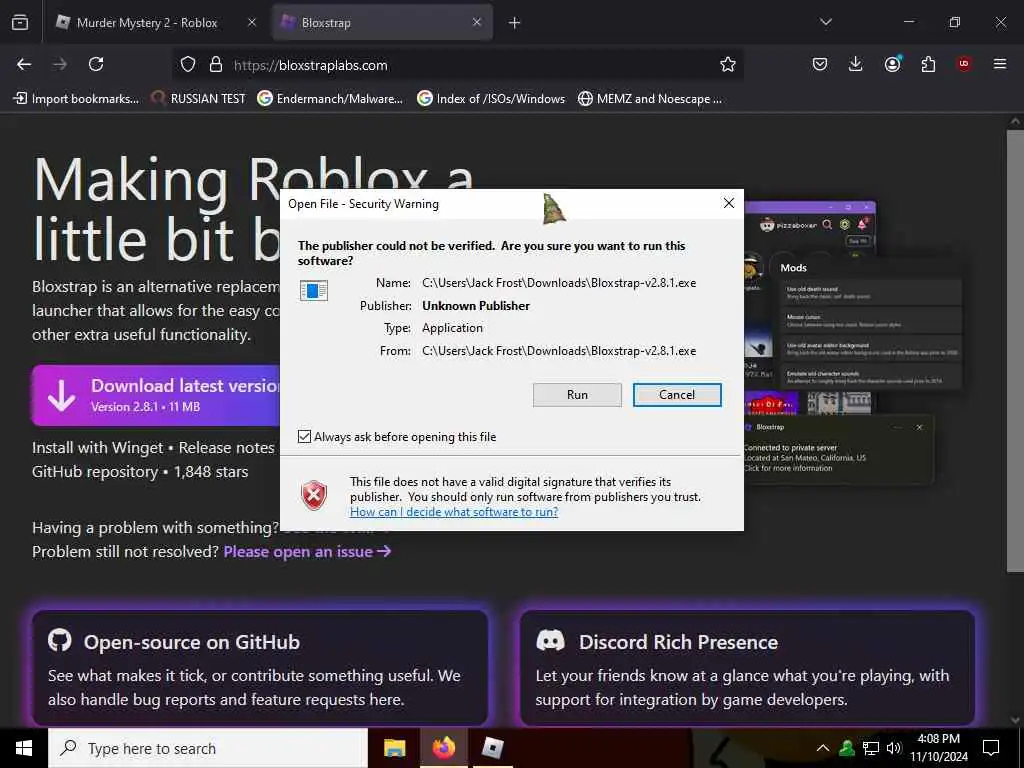
Task: Click application icon in warning dialog
Action: coord(313,291)
